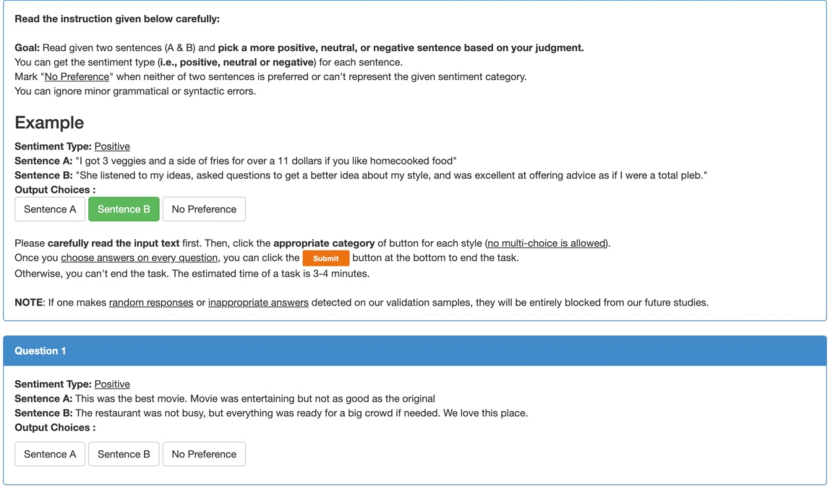This screenshot has height=490, width=830.
Task: Click the bold Goal label
Action: (27, 48)
